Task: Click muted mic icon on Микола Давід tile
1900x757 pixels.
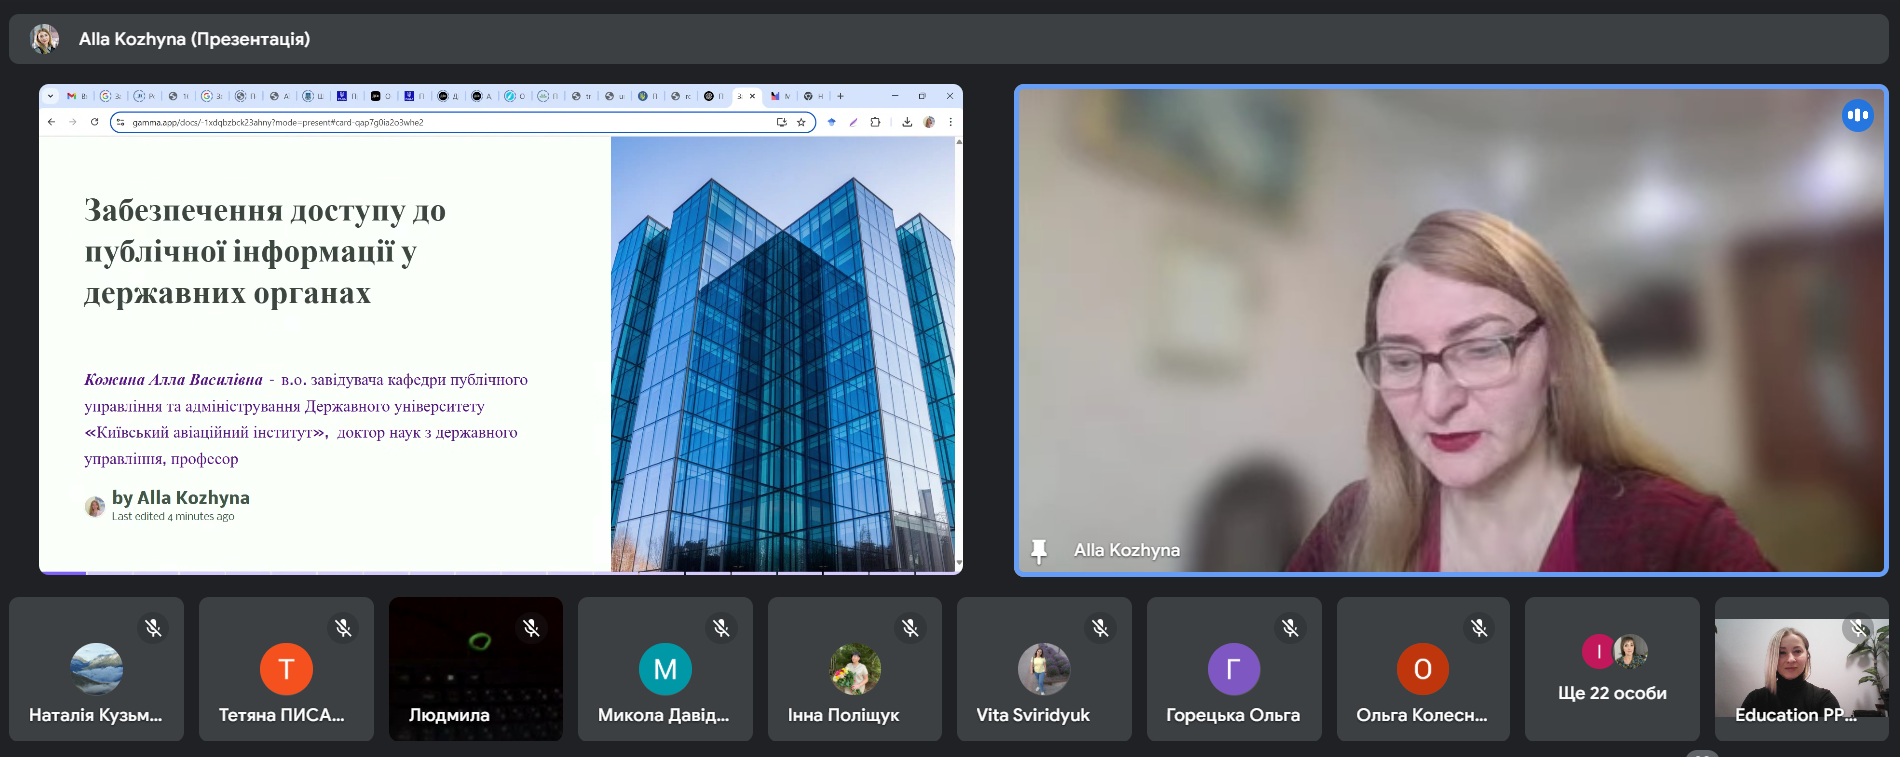Action: point(721,628)
